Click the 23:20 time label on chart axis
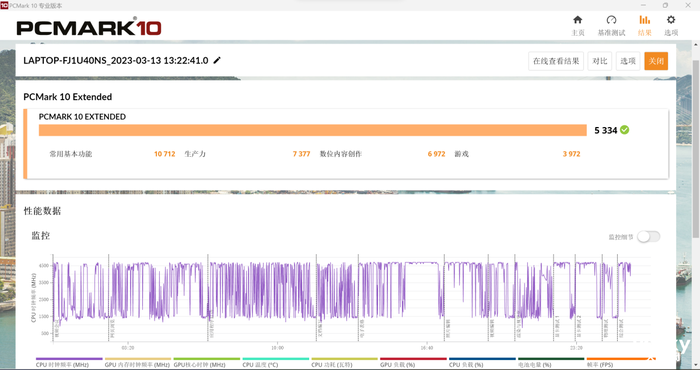Viewport: 700px width, 370px height. click(576, 348)
